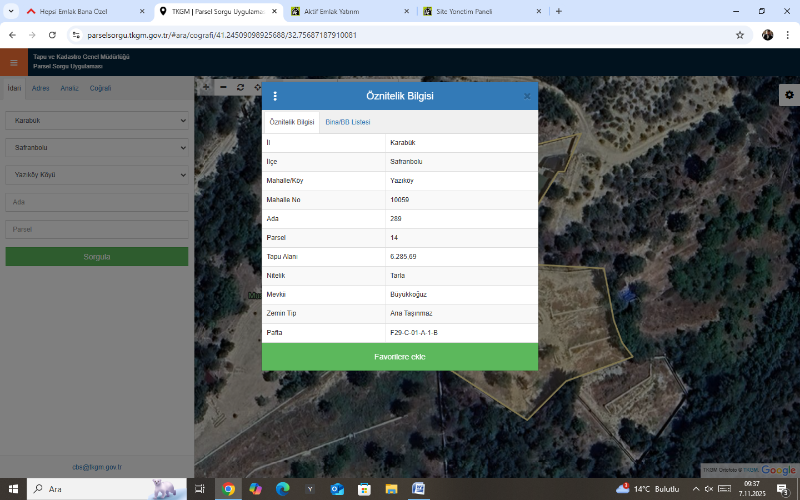Viewport: 800px width, 500px height.
Task: Expand the Safranbolu district dropdown
Action: click(96, 147)
